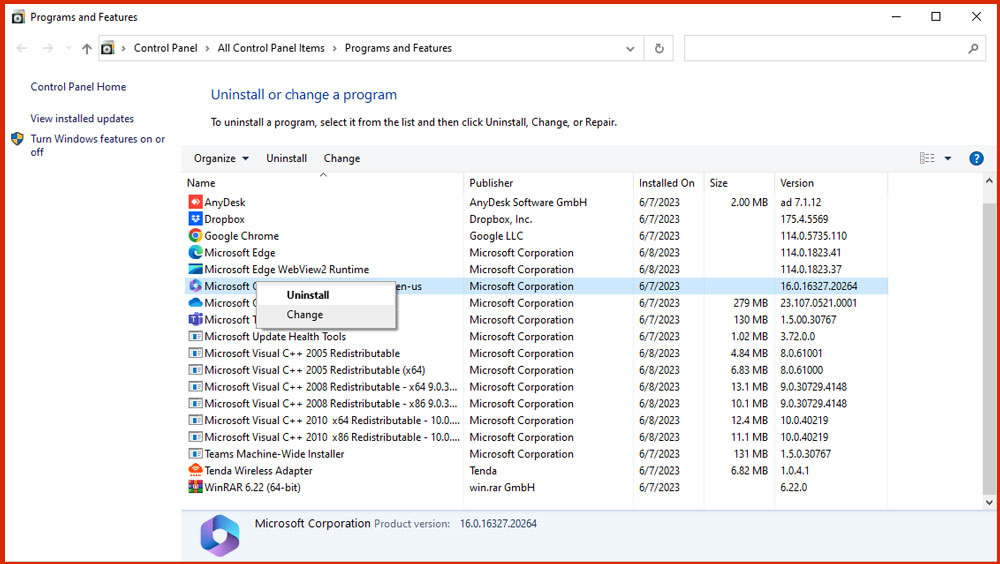This screenshot has height=564, width=1000.
Task: Sort by the Size column header
Action: [739, 183]
